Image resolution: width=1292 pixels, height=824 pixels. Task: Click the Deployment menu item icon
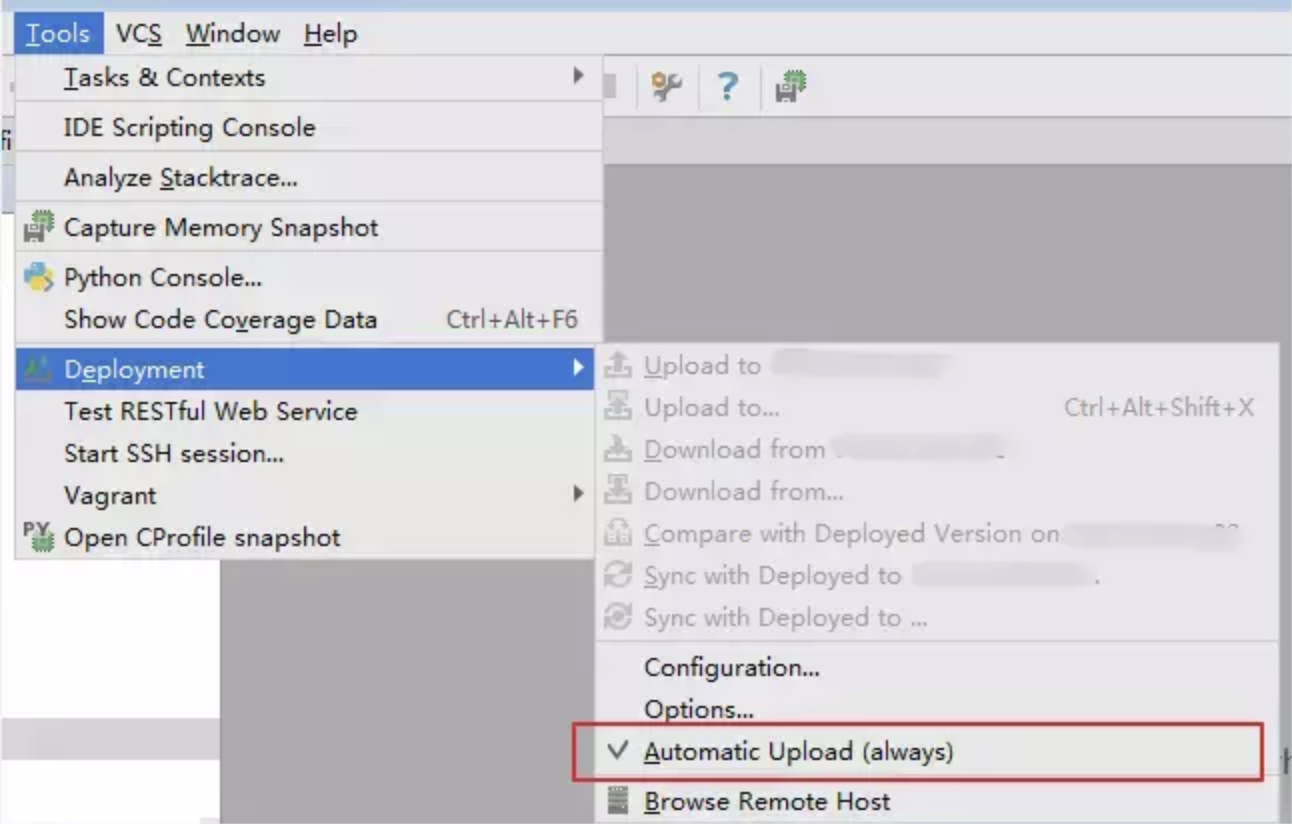pyautogui.click(x=39, y=369)
